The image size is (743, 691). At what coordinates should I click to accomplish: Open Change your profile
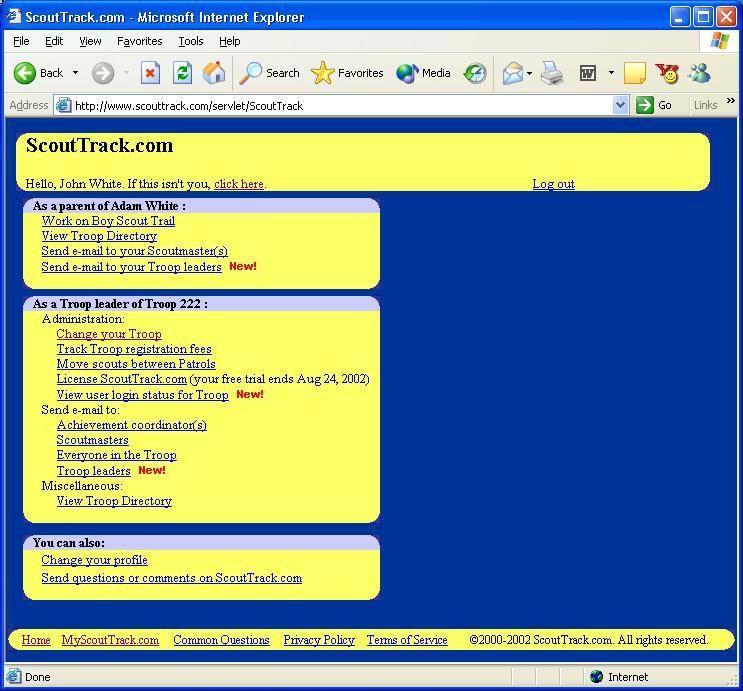pyautogui.click(x=94, y=560)
